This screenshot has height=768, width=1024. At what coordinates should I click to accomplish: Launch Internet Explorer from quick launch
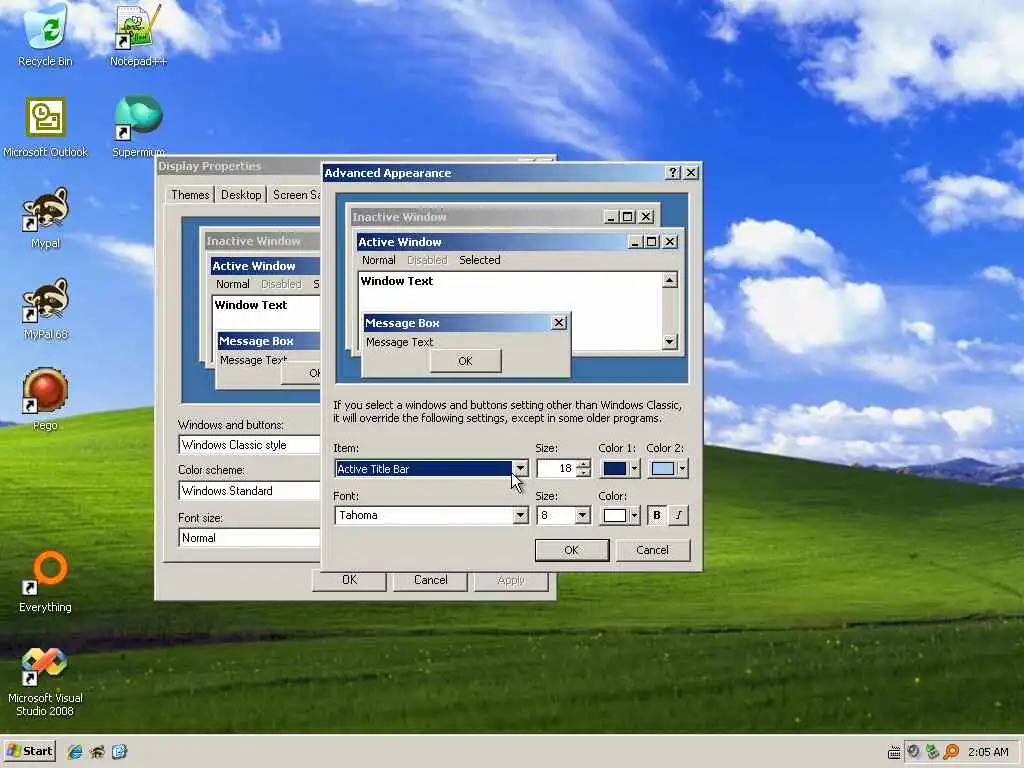(x=75, y=752)
